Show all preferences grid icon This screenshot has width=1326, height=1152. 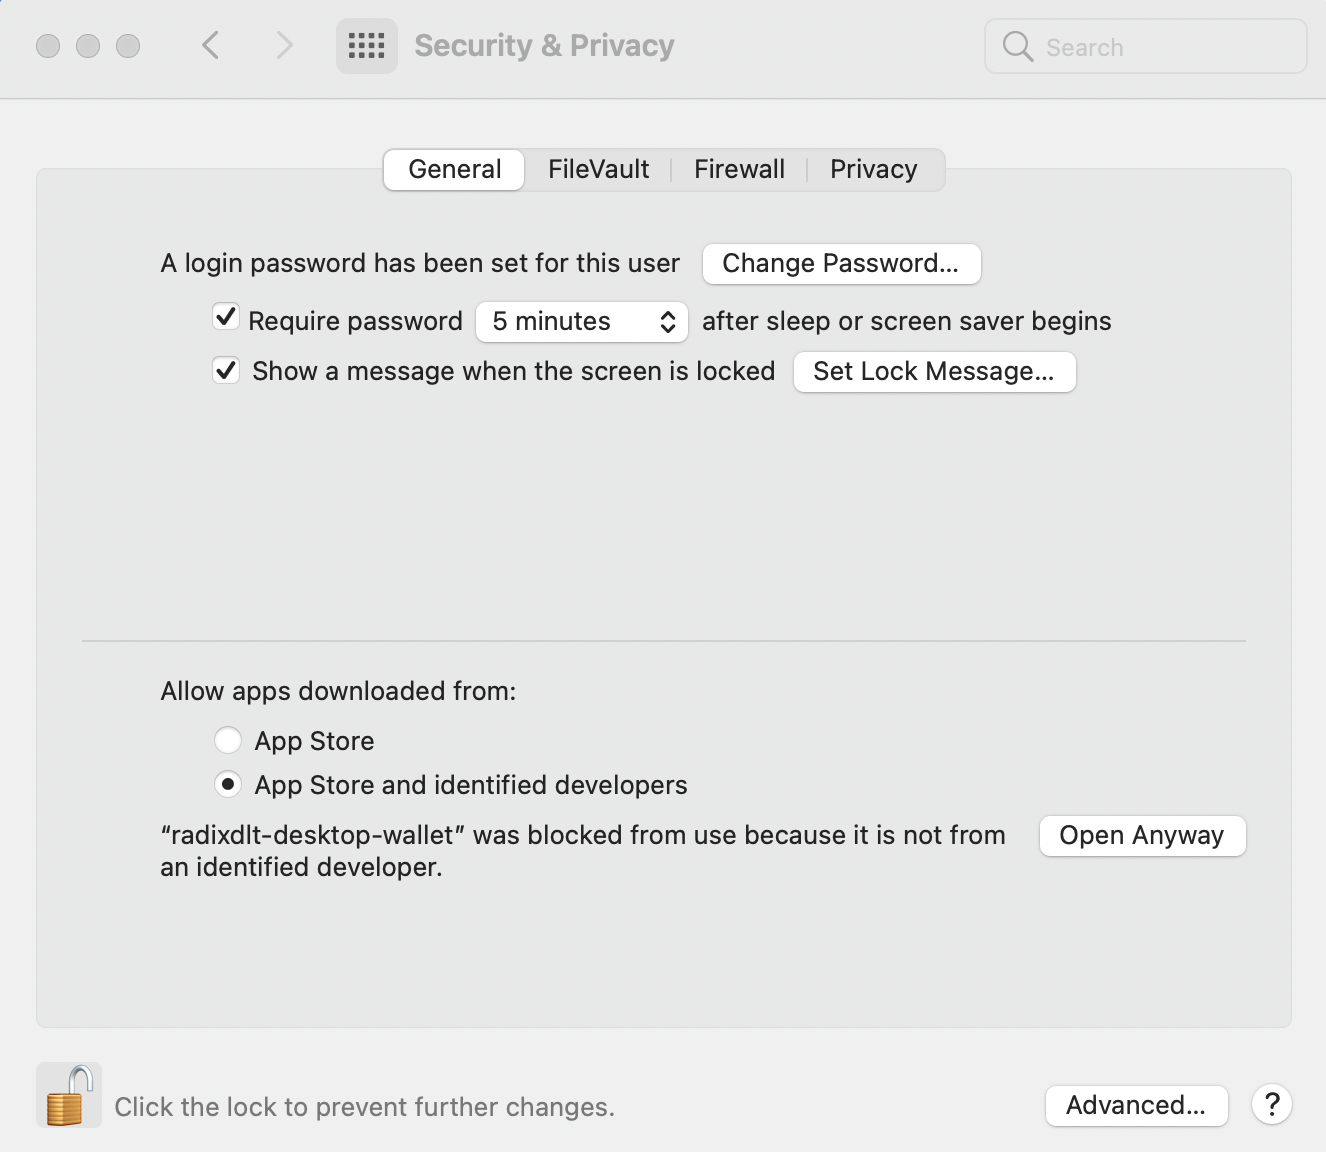[x=366, y=46]
